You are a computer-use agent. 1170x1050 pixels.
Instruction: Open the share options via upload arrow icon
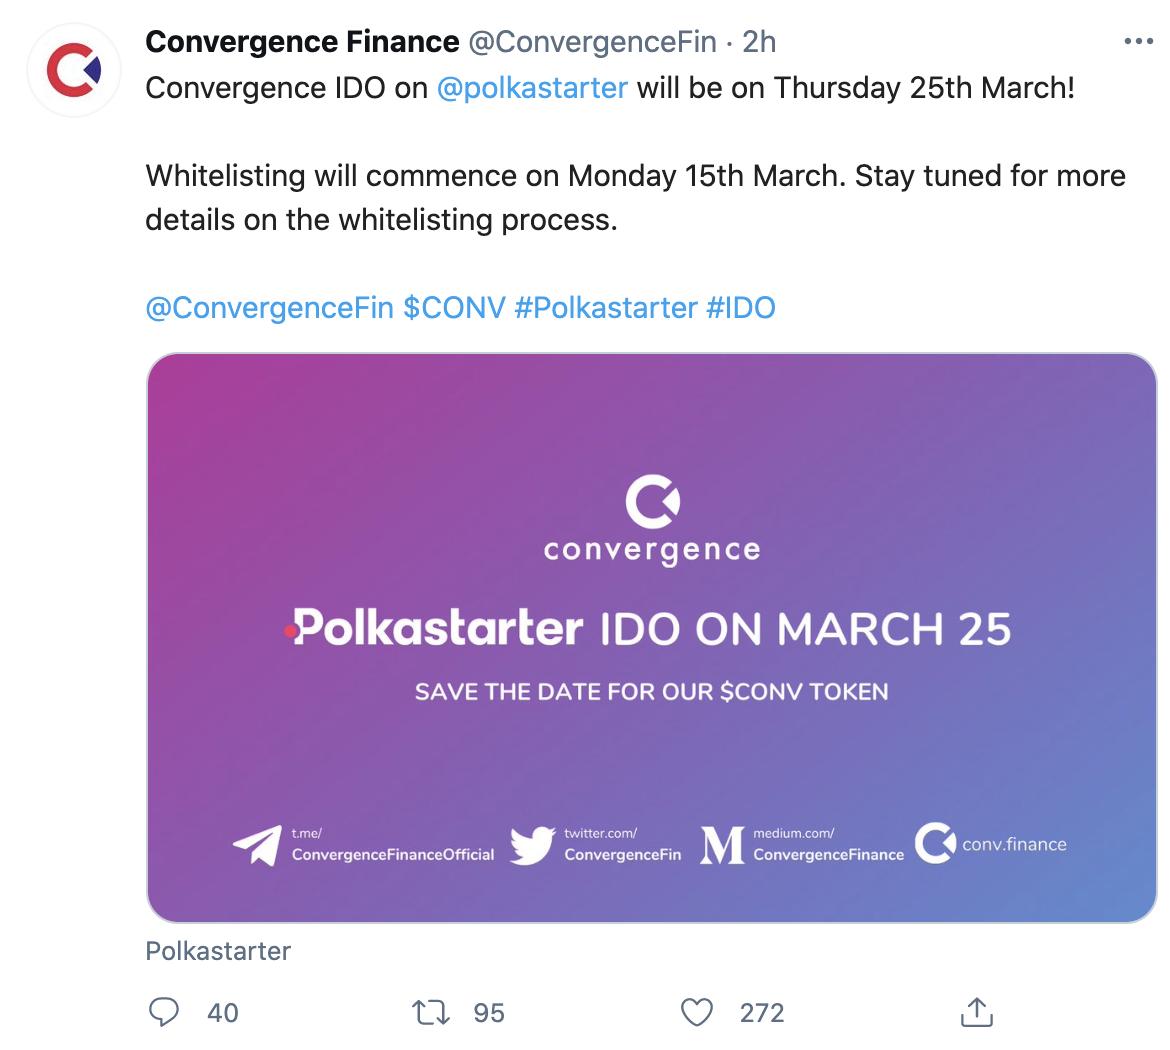(x=976, y=1013)
